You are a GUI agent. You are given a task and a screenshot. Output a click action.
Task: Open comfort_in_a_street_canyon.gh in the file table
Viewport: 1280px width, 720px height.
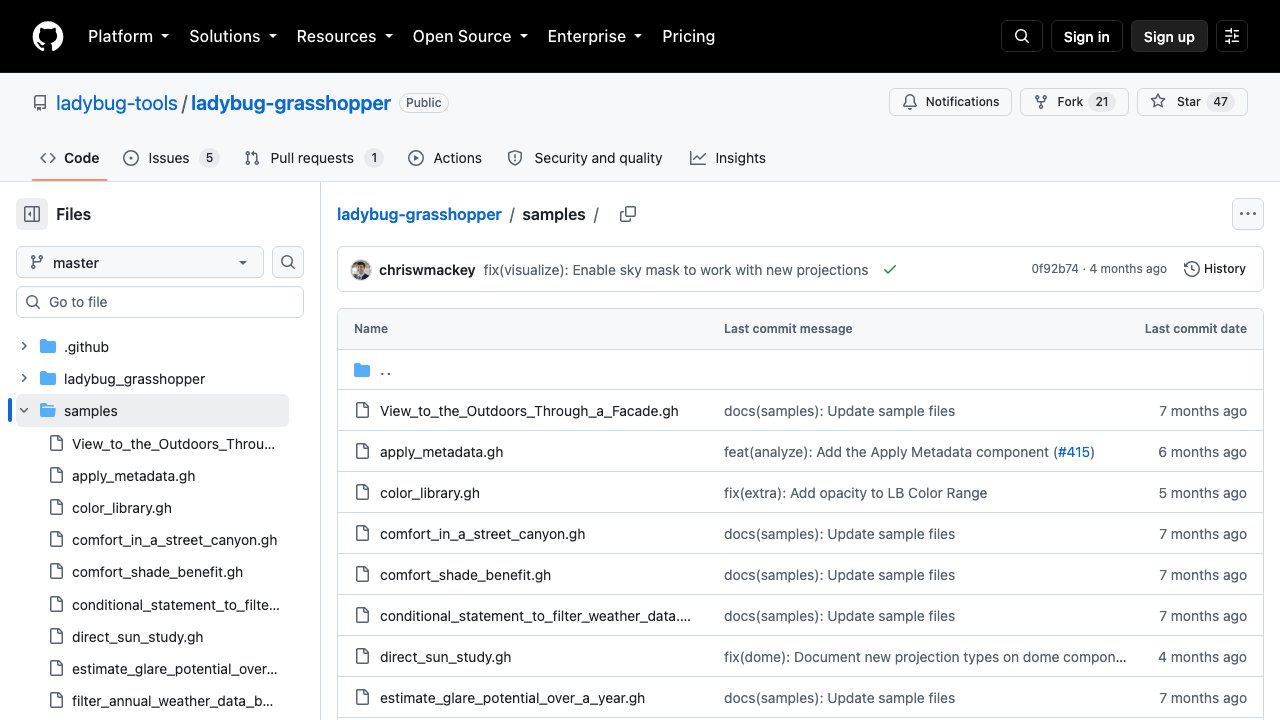(483, 534)
